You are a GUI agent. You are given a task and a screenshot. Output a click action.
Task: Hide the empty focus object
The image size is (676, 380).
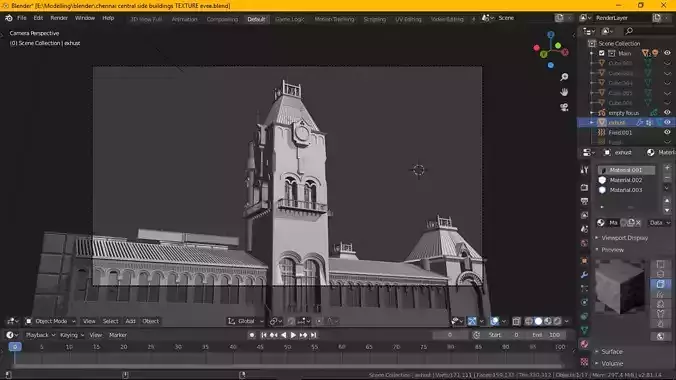coord(667,113)
